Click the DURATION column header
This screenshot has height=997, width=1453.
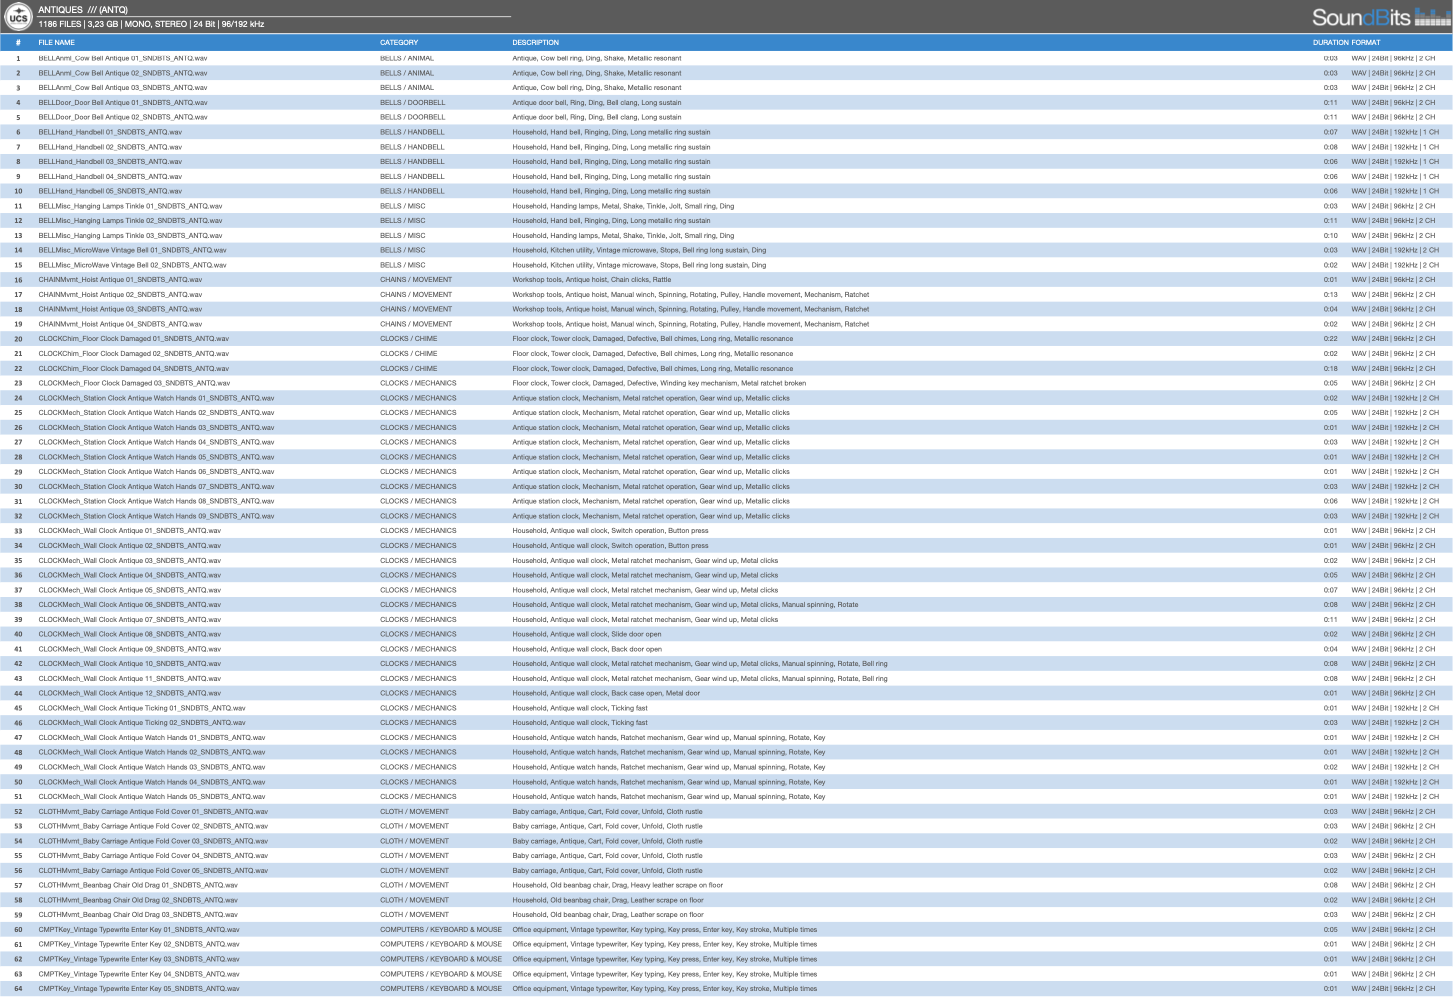click(x=1330, y=43)
